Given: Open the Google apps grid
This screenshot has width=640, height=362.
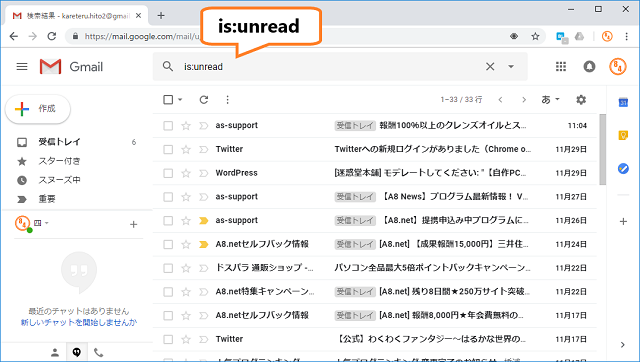Looking at the screenshot, I should click(561, 67).
